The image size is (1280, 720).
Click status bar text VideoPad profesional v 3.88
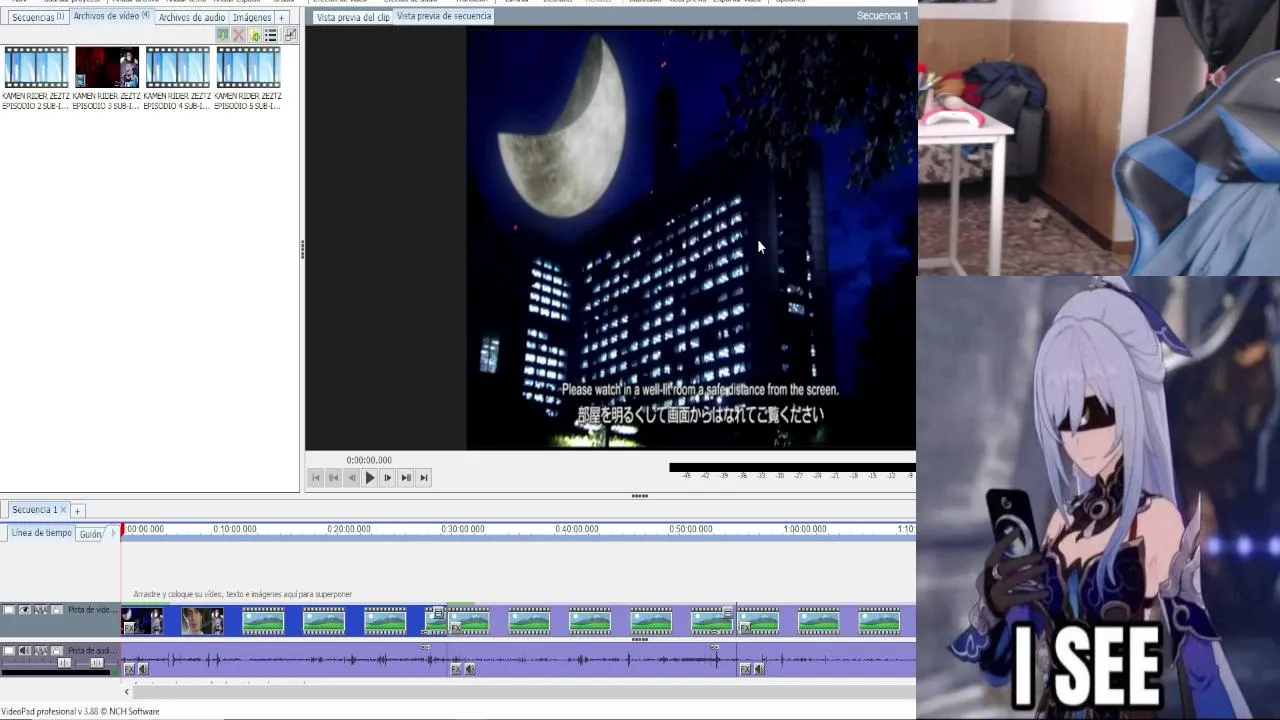click(x=80, y=712)
